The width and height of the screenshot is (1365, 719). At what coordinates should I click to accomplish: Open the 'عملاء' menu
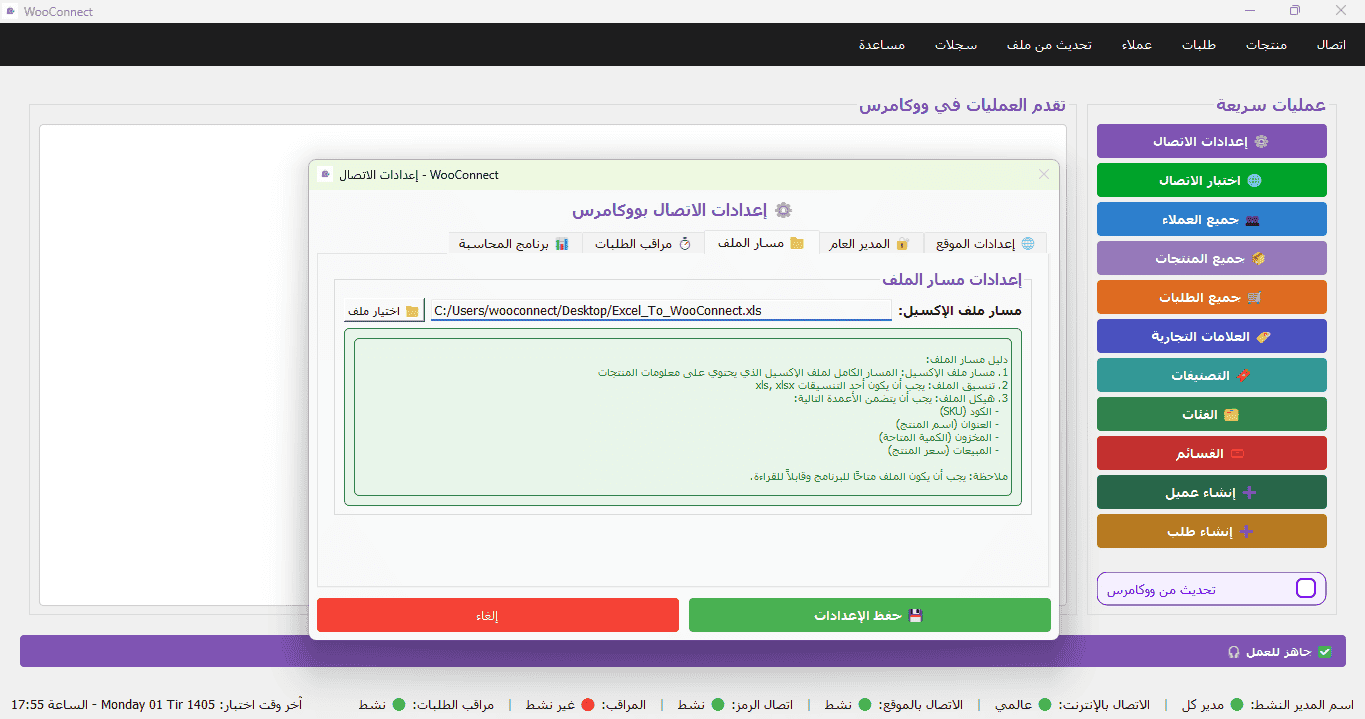[x=1137, y=45]
